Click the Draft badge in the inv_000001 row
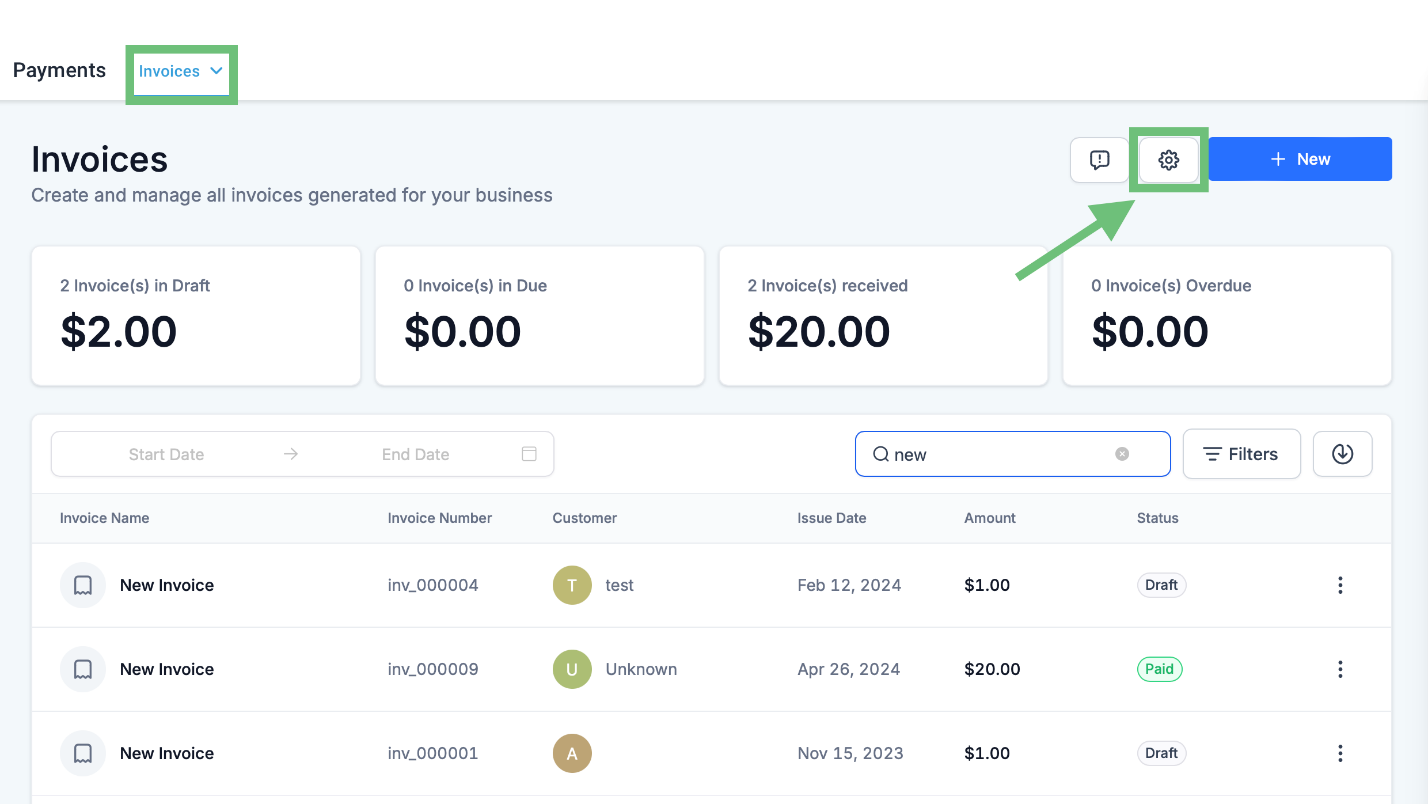The width and height of the screenshot is (1428, 804). pos(1162,753)
